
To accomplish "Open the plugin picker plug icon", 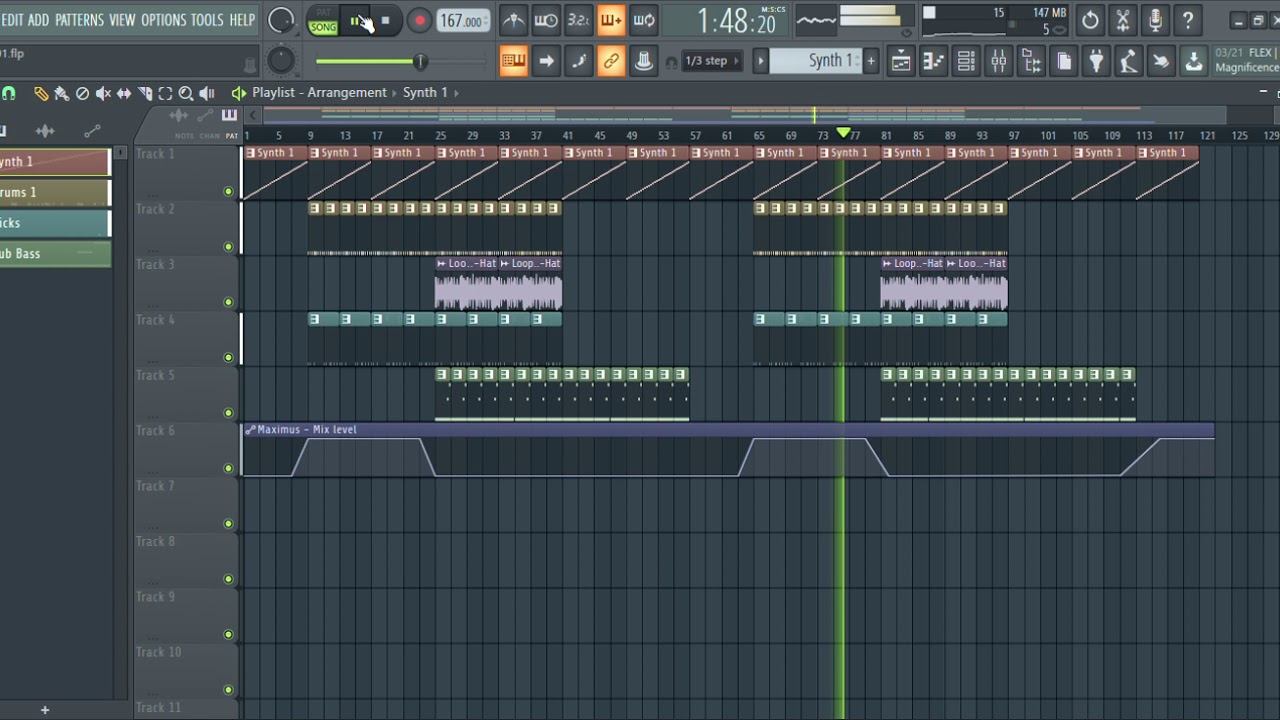I will click(1096, 61).
